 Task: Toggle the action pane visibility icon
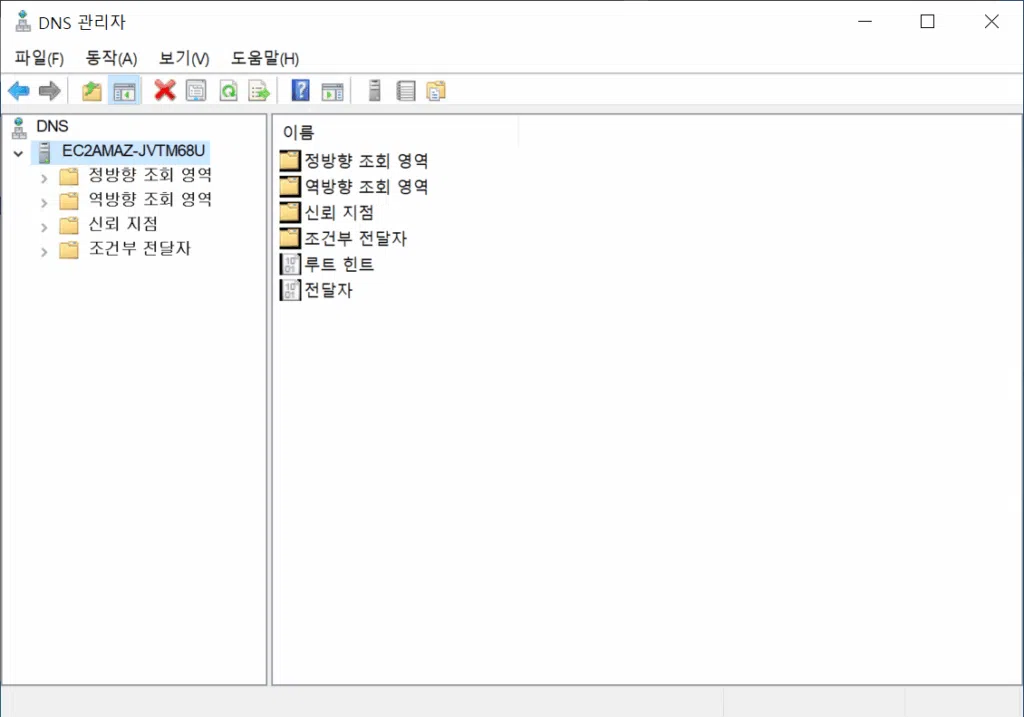pos(333,90)
